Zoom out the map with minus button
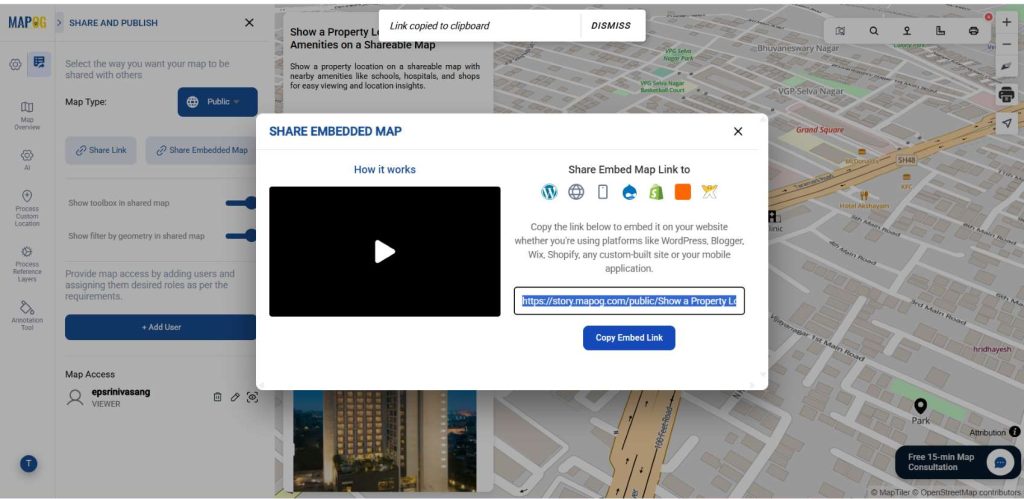The width and height of the screenshot is (1024, 499). coord(1006,44)
